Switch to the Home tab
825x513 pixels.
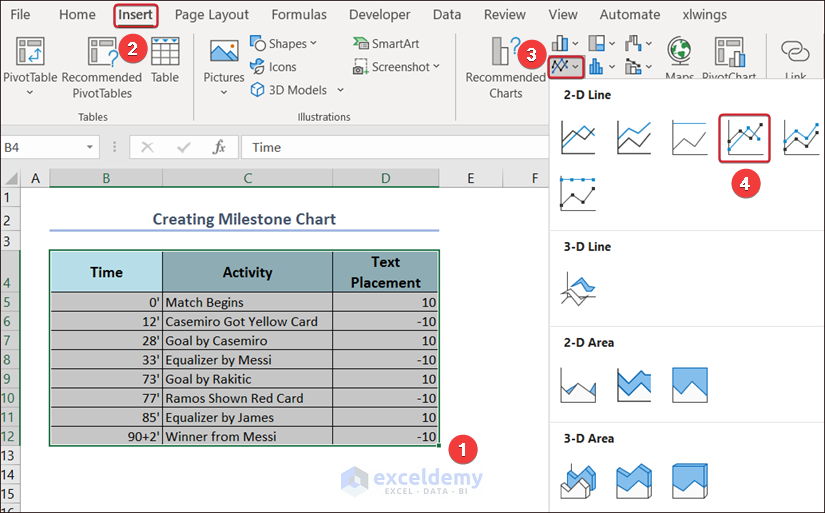(77, 15)
